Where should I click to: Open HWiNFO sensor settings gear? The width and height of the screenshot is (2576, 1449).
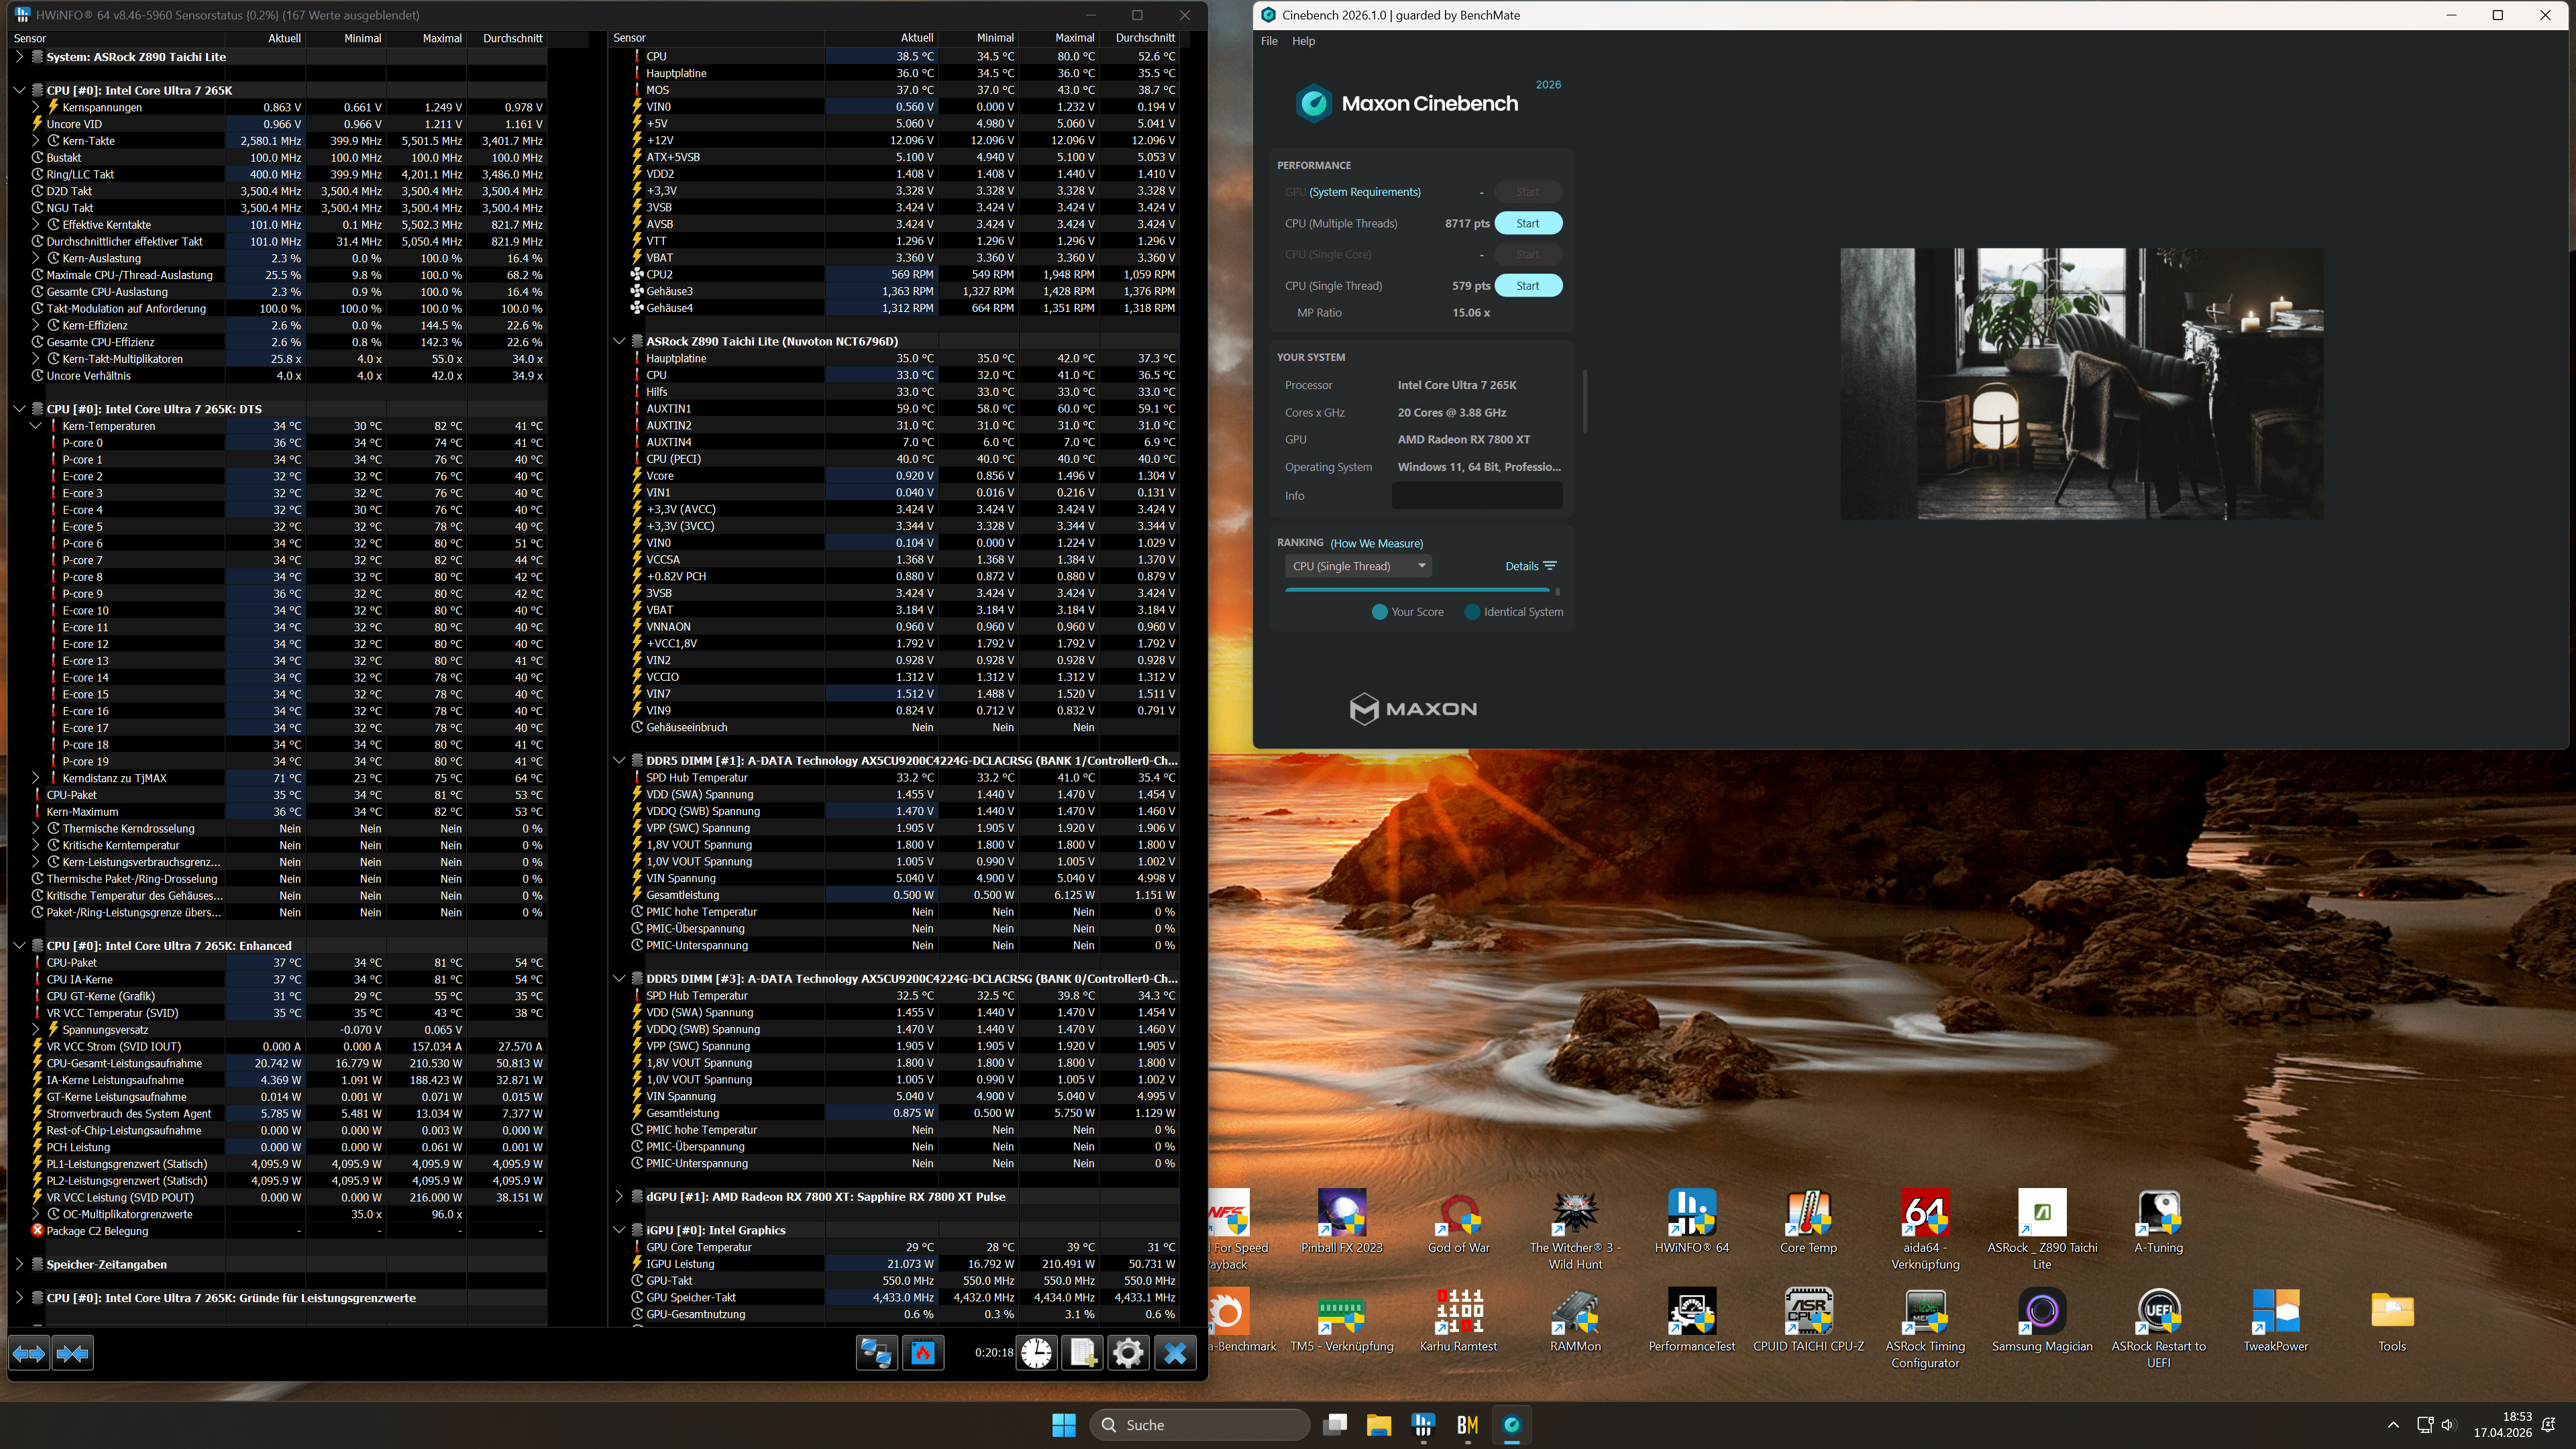(x=1128, y=1353)
